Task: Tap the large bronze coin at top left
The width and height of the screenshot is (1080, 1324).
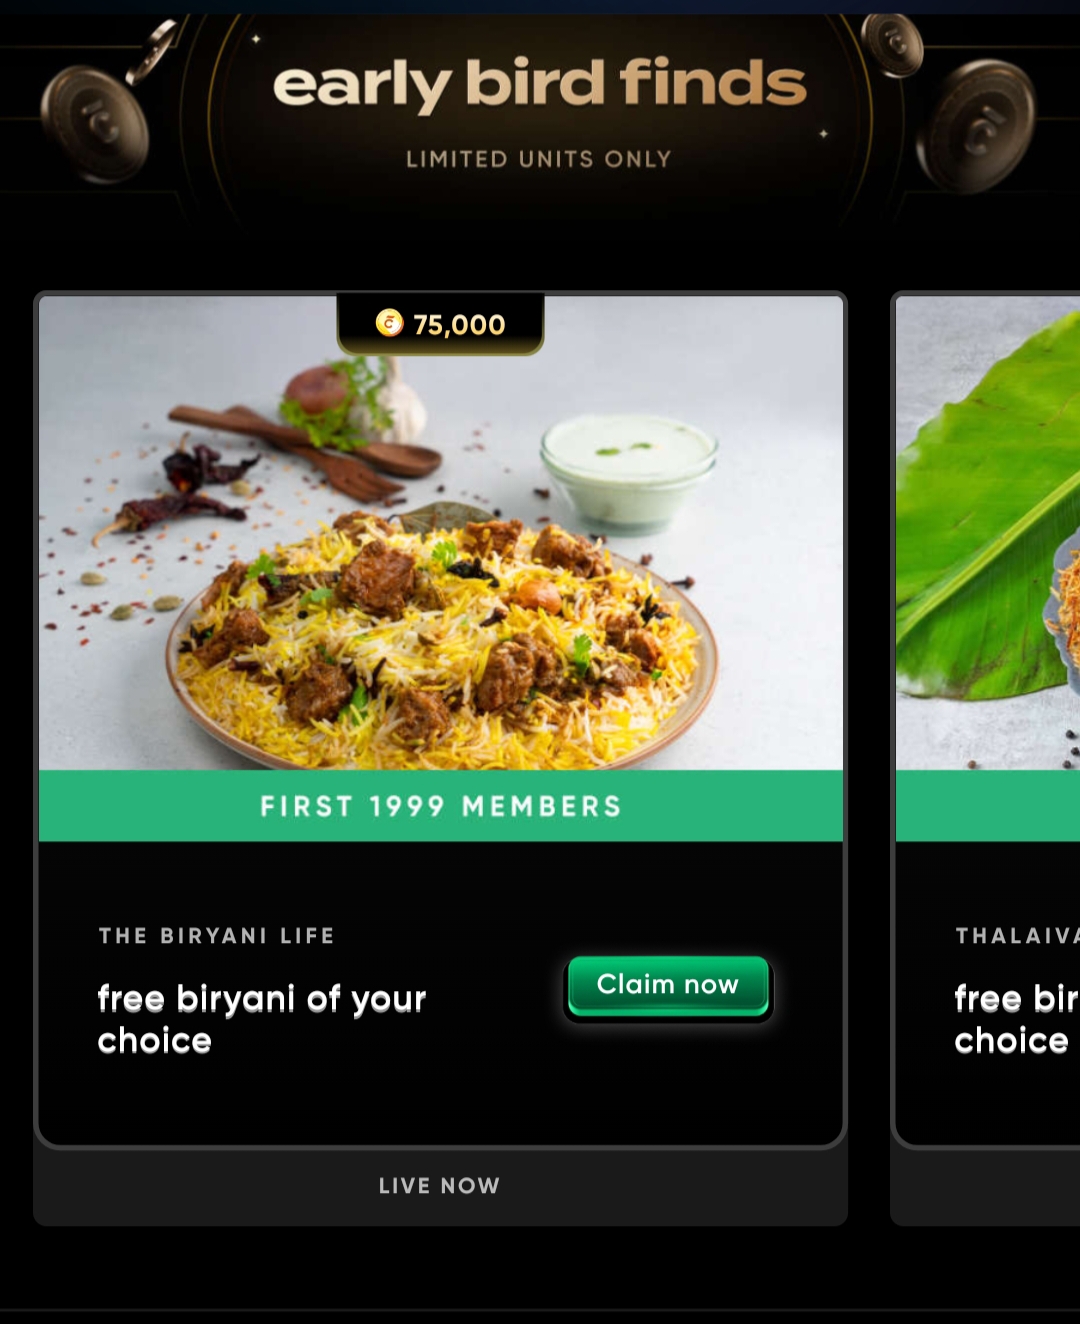Action: [x=95, y=124]
